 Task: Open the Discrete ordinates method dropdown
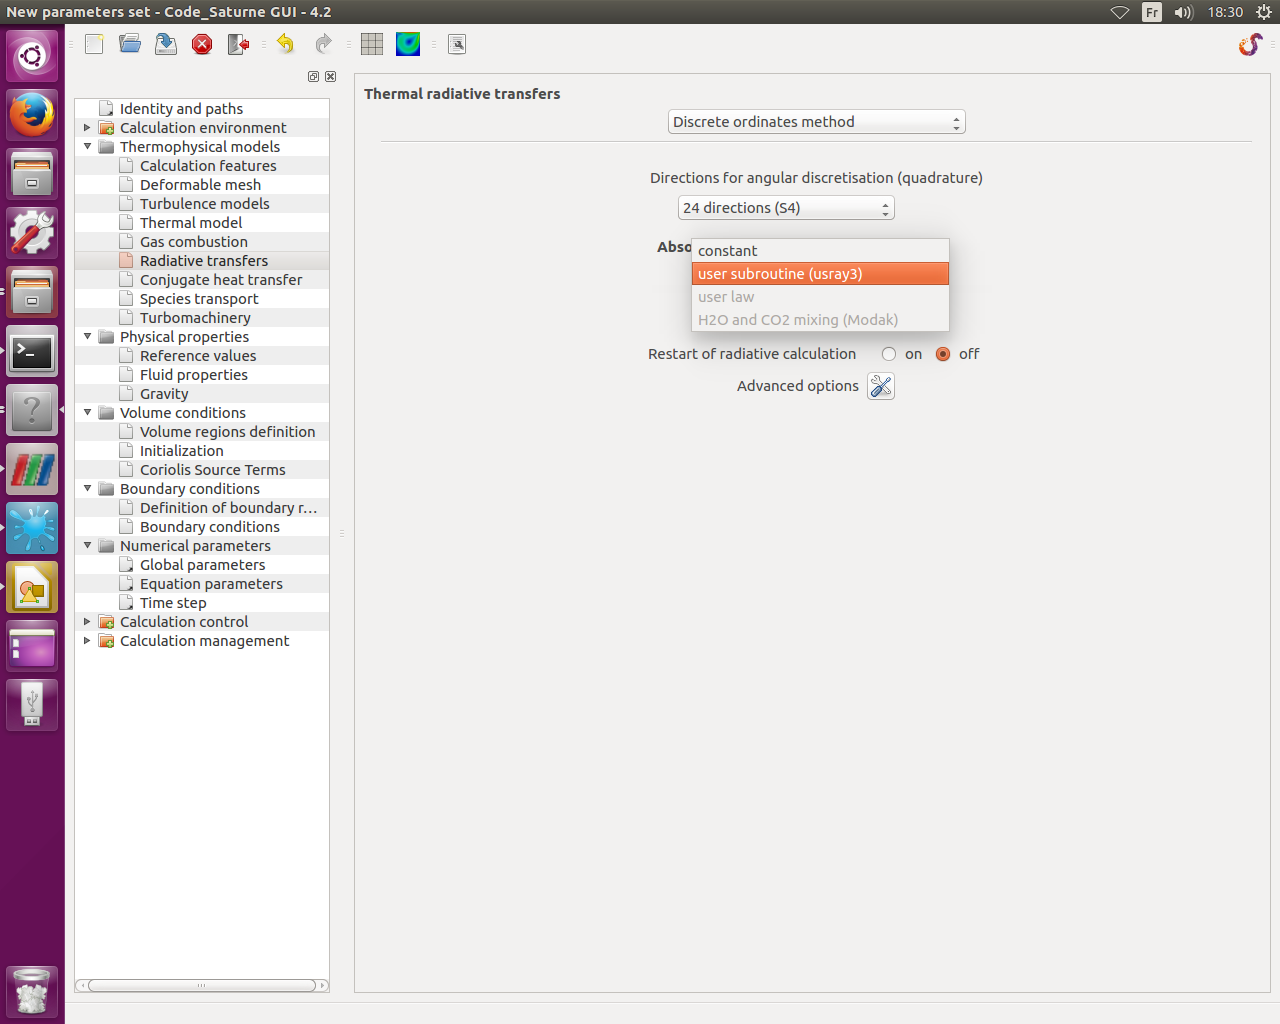coord(816,122)
